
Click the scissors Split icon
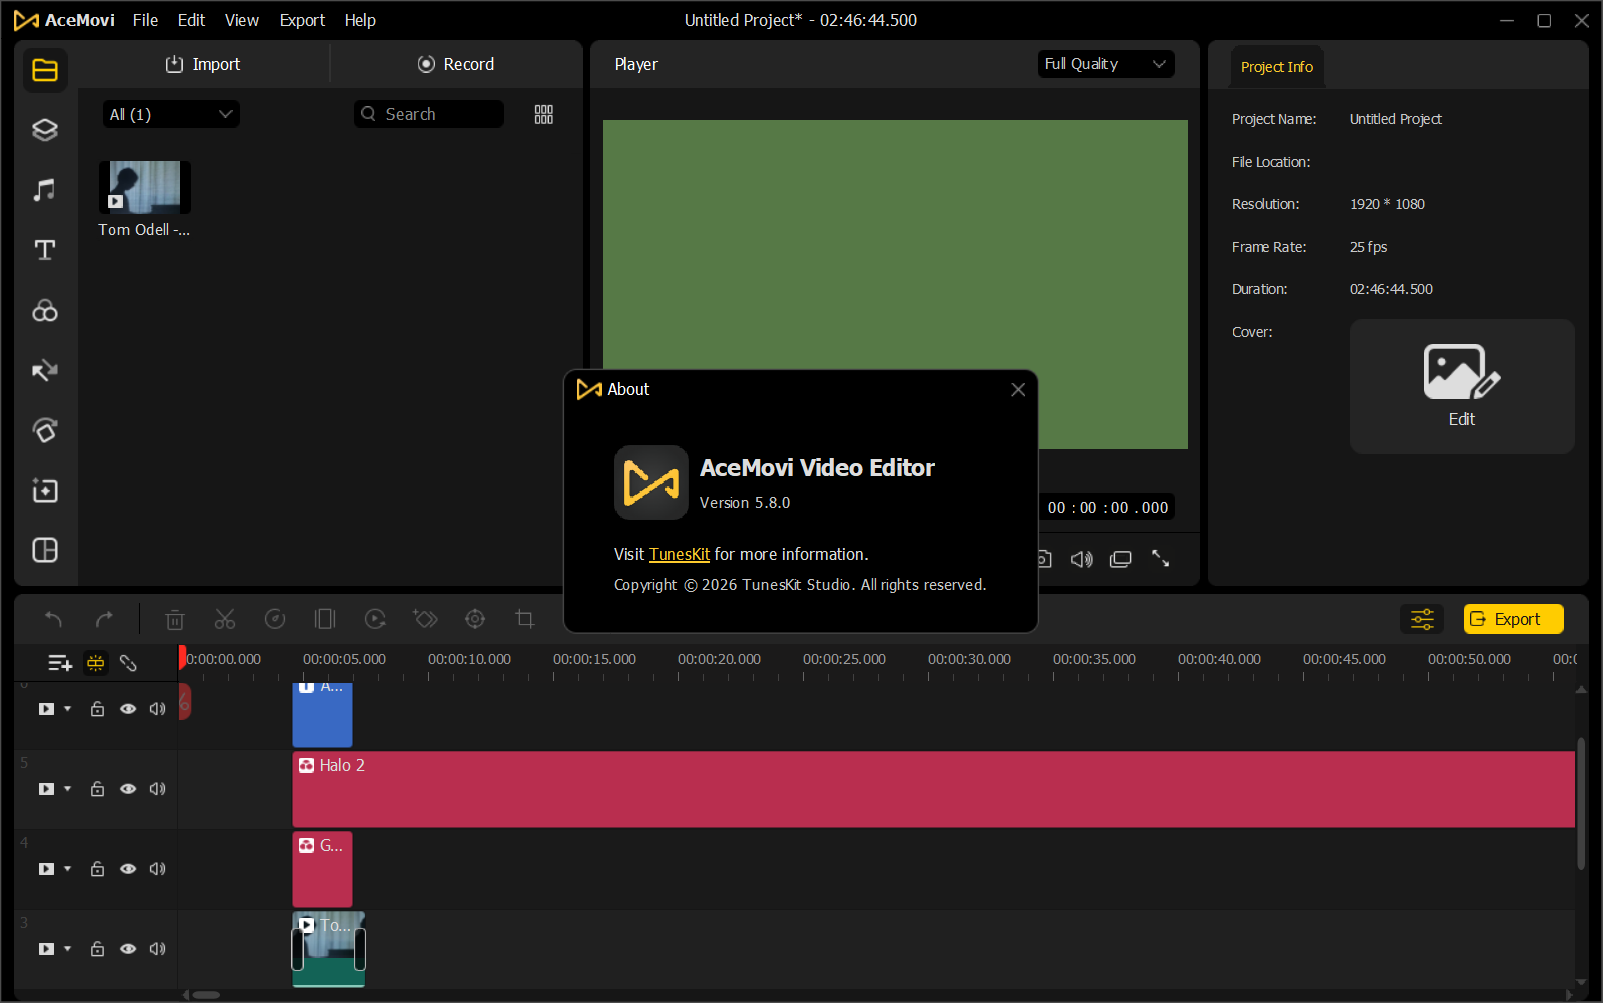225,620
